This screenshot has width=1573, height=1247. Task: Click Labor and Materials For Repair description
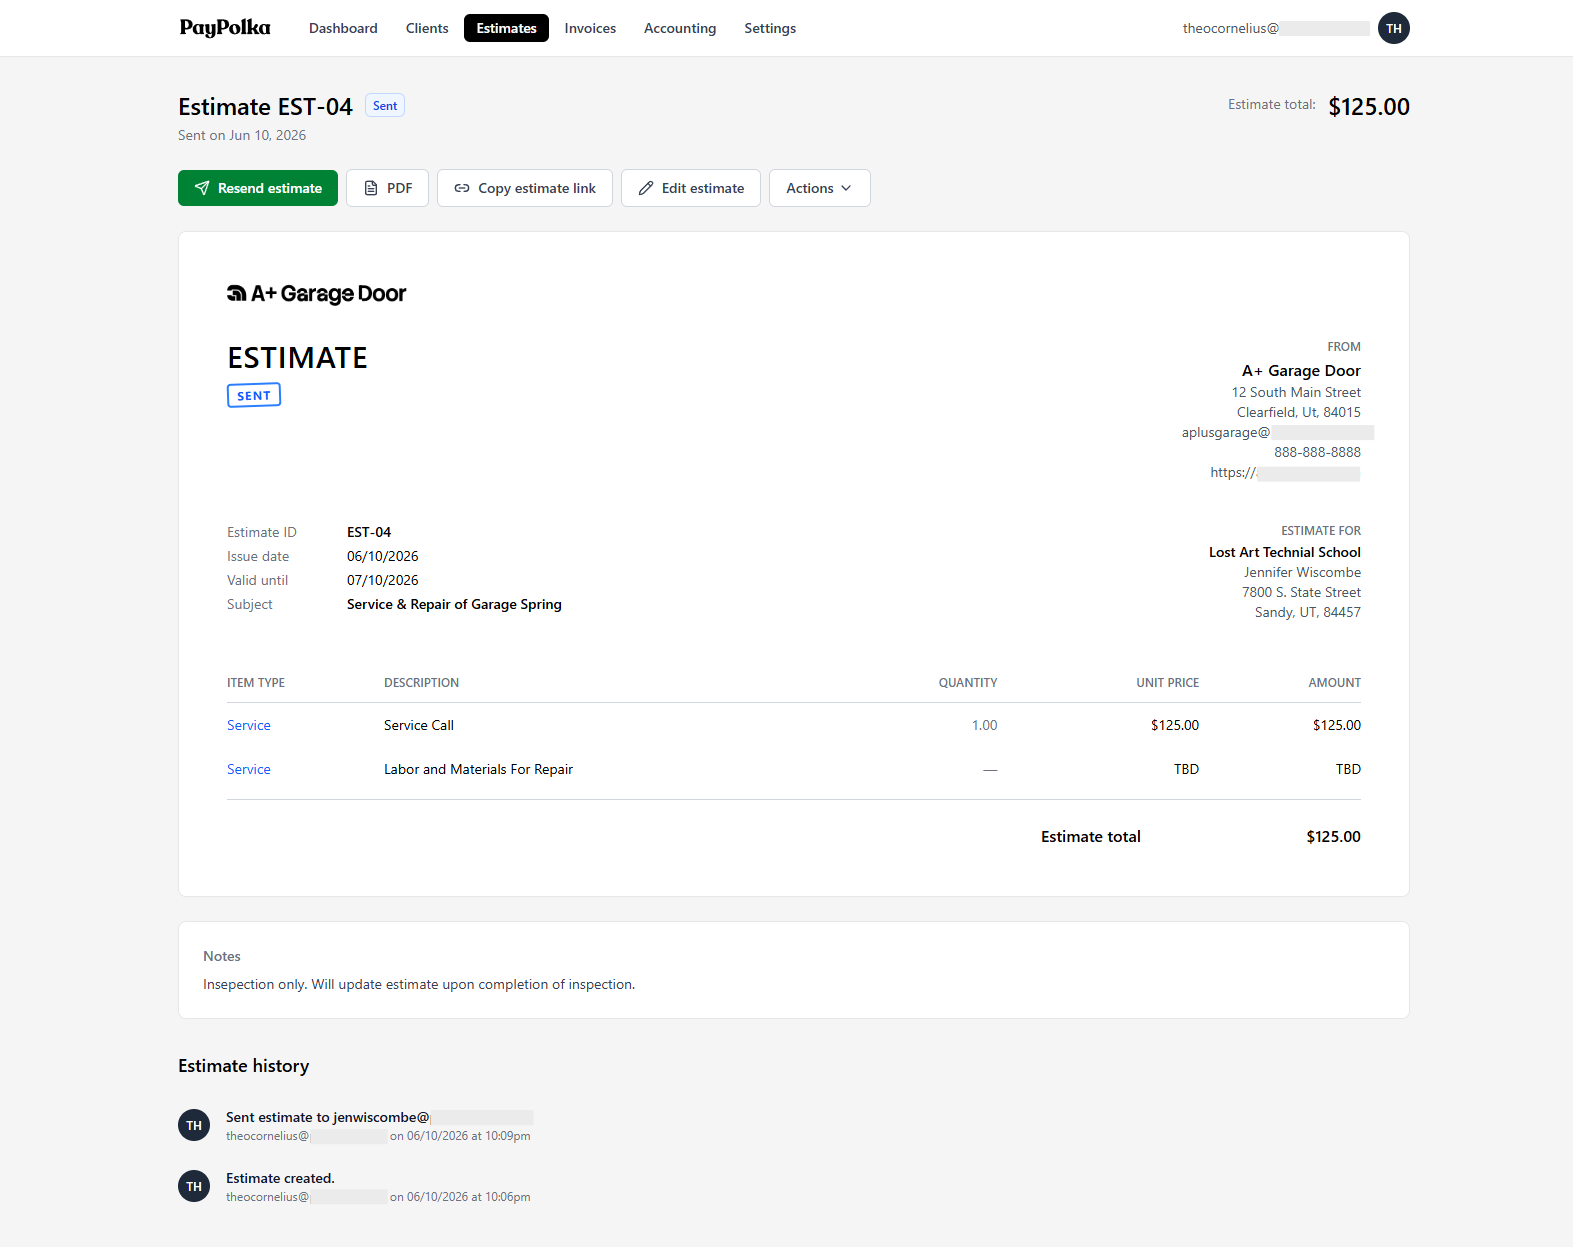(478, 769)
